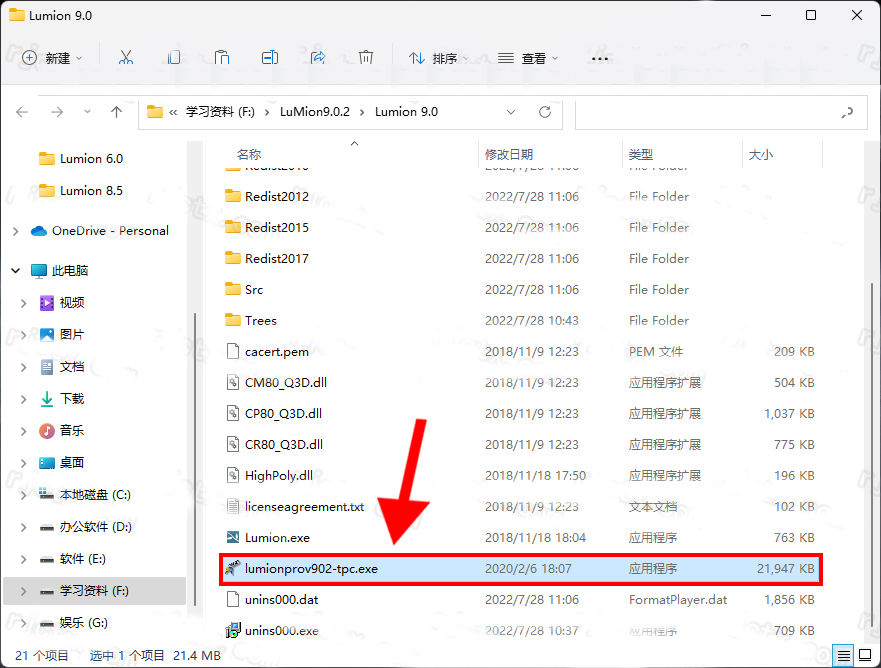Click the Rename icon in toolbar
Viewport: 881px width, 668px height.
pyautogui.click(x=270, y=57)
